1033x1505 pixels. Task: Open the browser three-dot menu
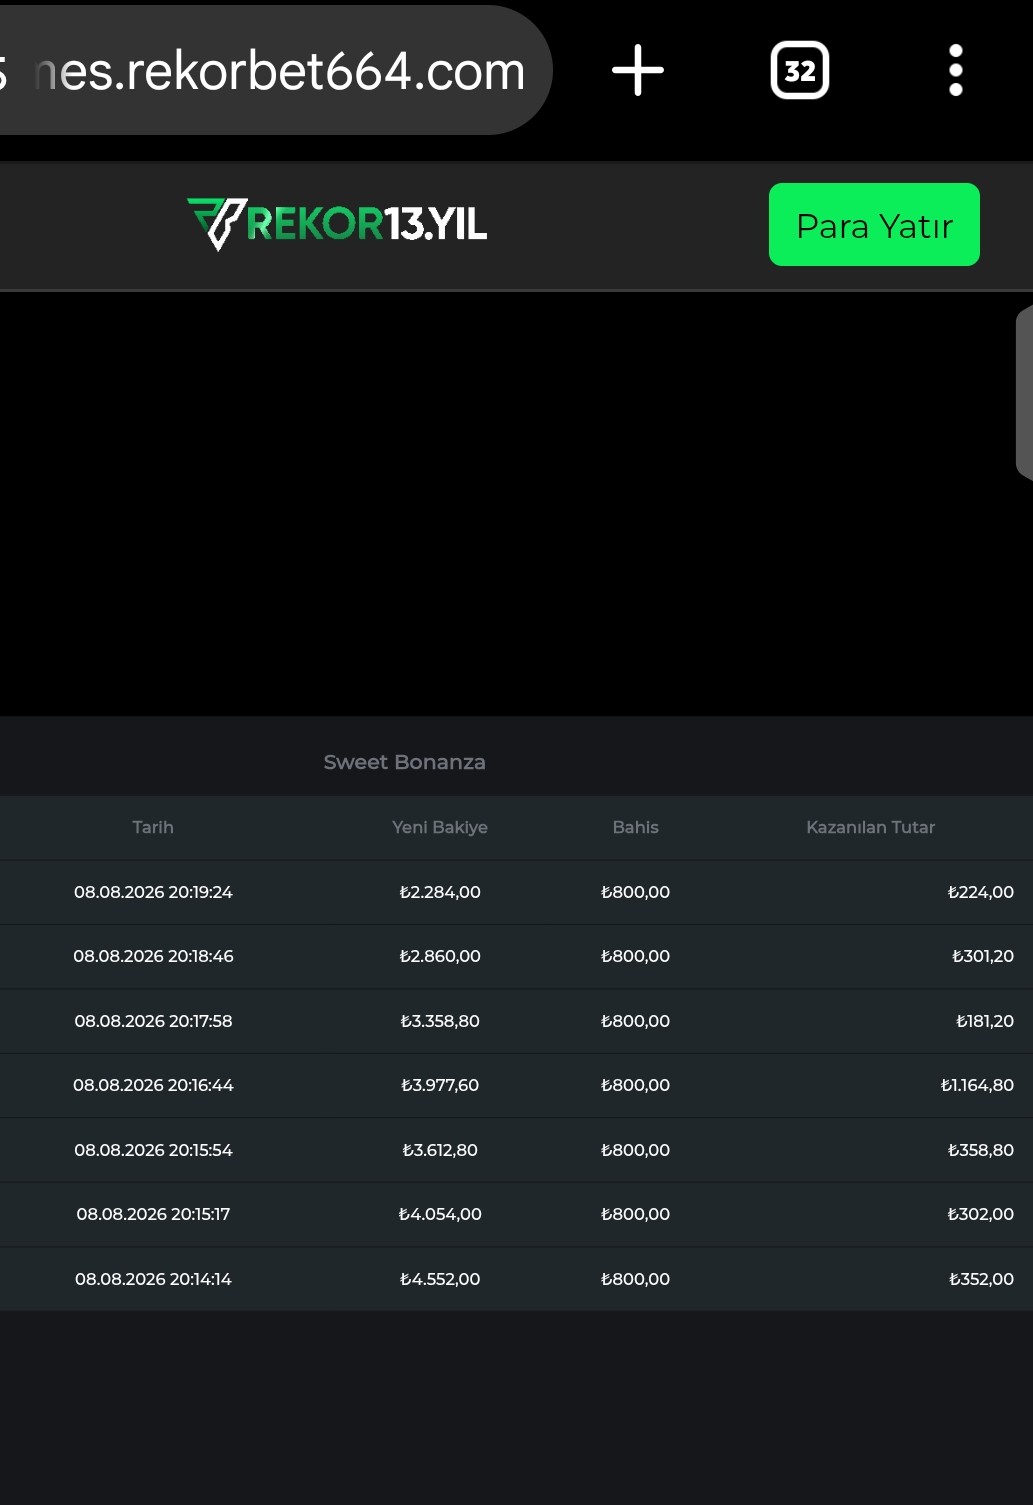(x=956, y=70)
